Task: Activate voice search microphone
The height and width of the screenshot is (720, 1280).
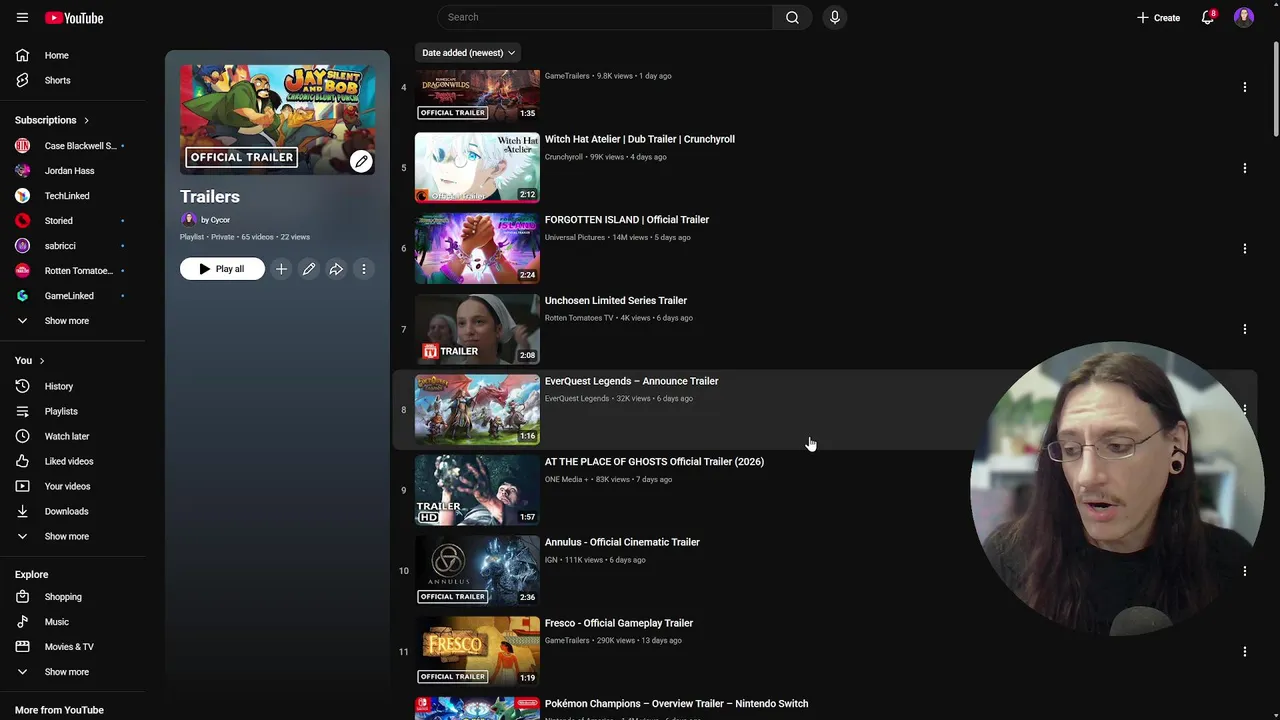Action: click(834, 17)
